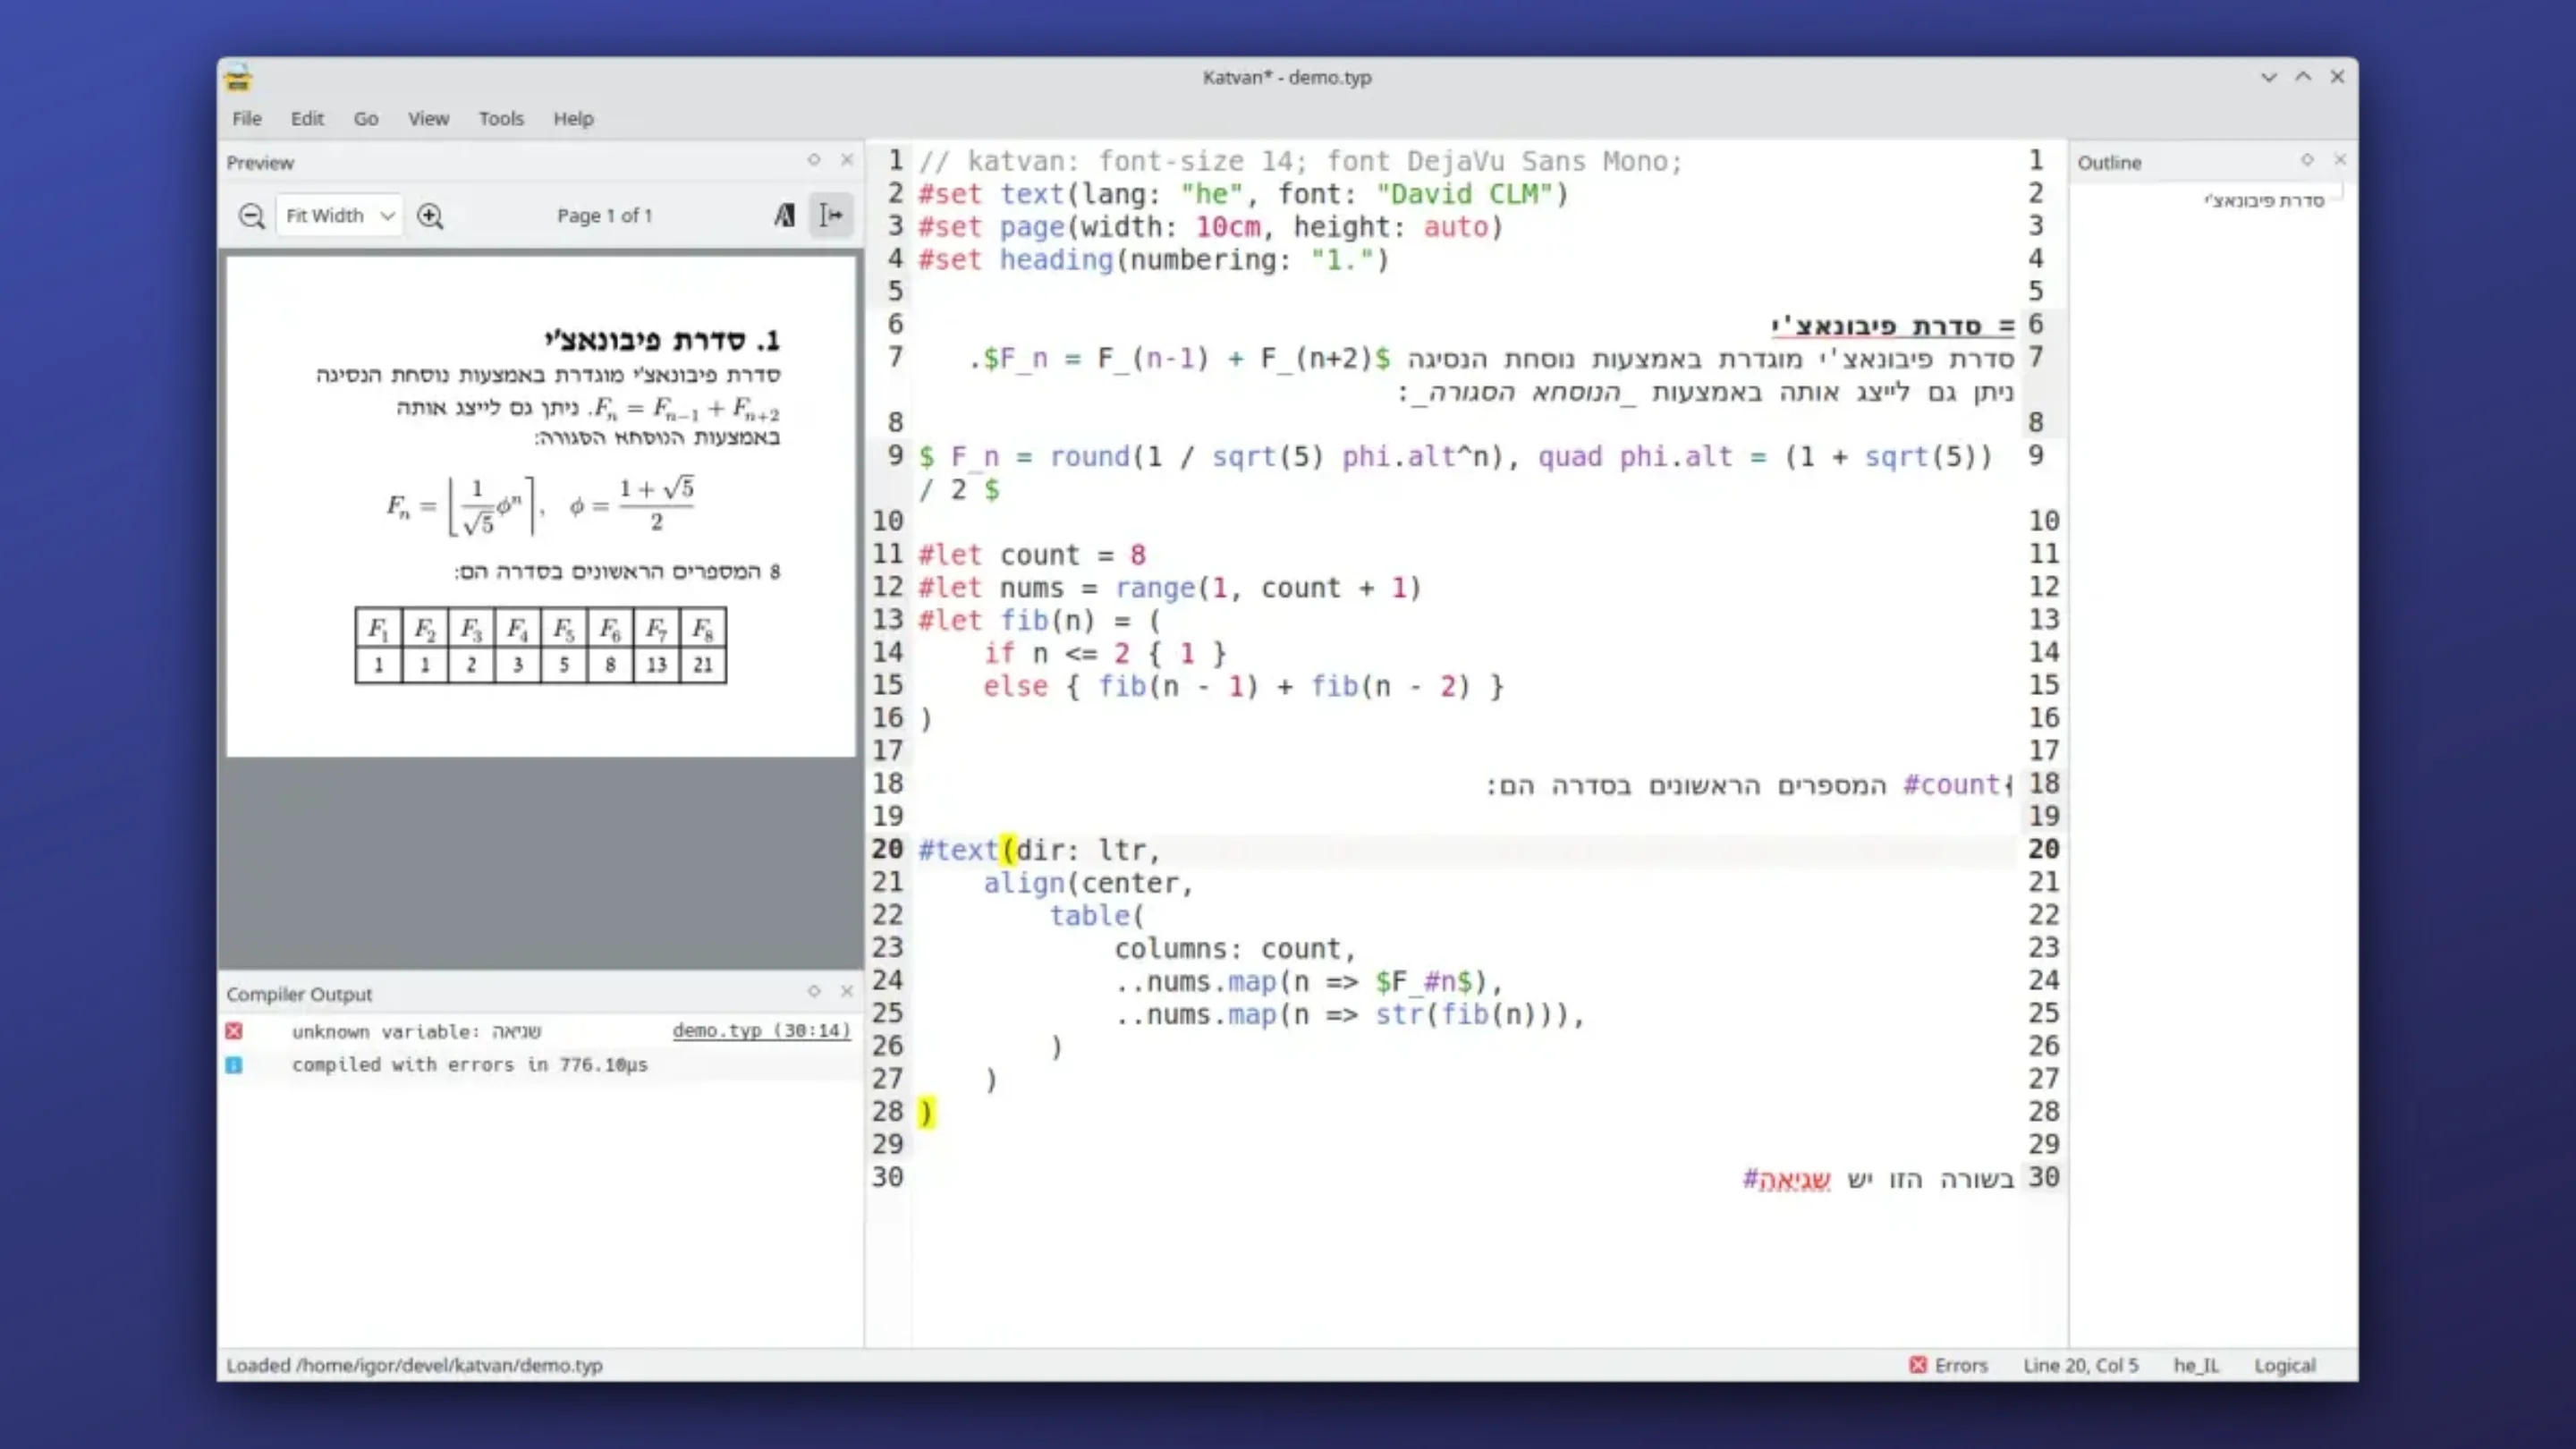
Task: Click the Fibonacci table in preview
Action: tap(541, 645)
